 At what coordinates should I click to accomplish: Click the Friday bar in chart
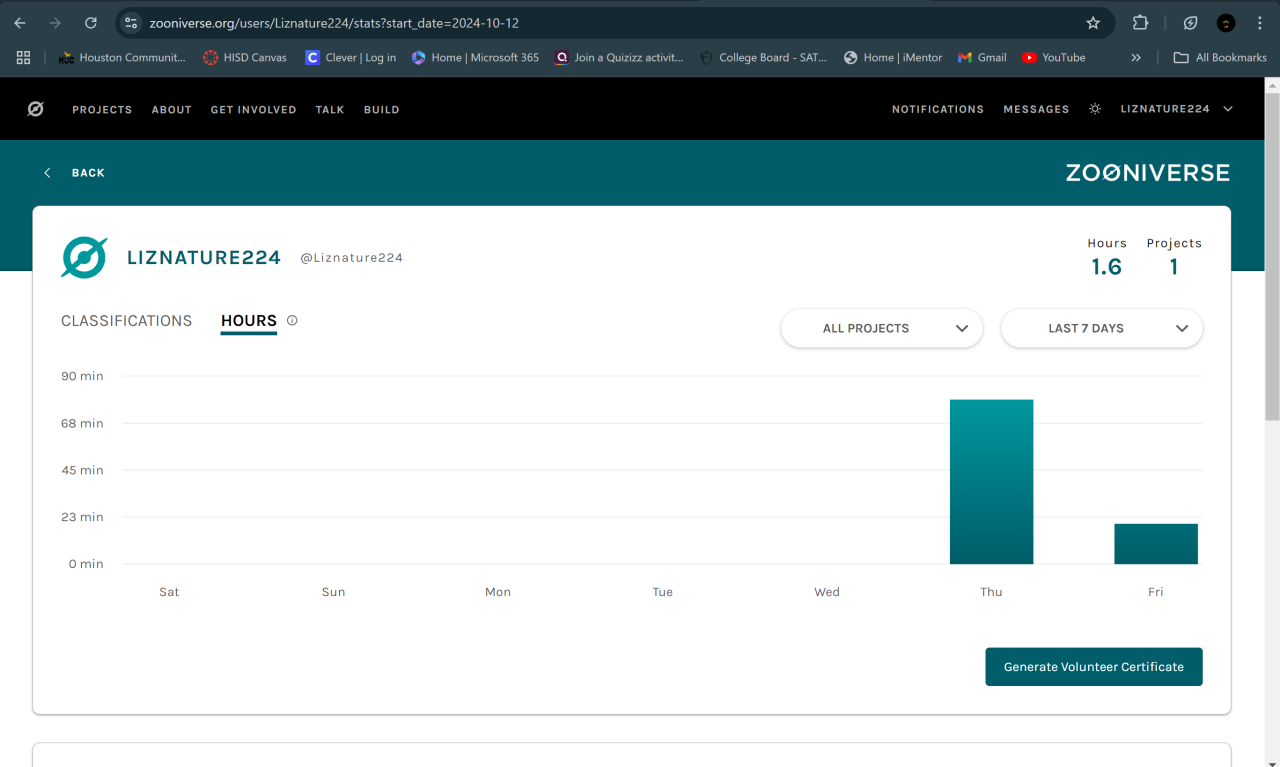click(1156, 544)
